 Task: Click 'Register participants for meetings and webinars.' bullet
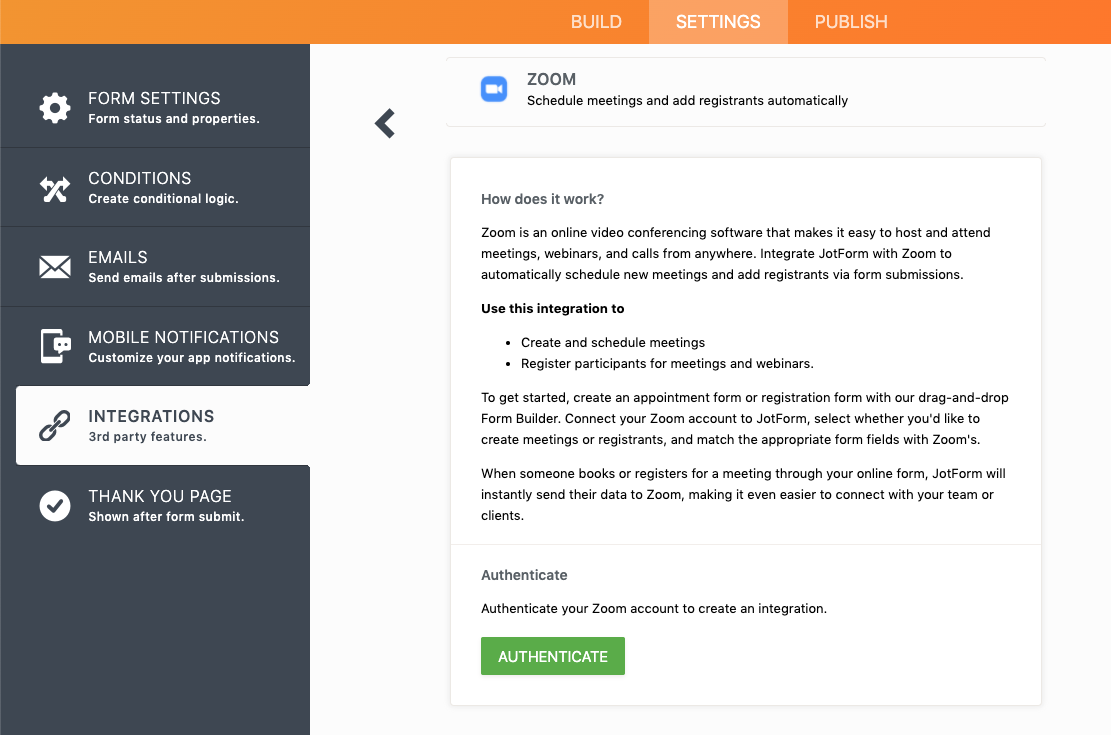pyautogui.click(x=667, y=364)
